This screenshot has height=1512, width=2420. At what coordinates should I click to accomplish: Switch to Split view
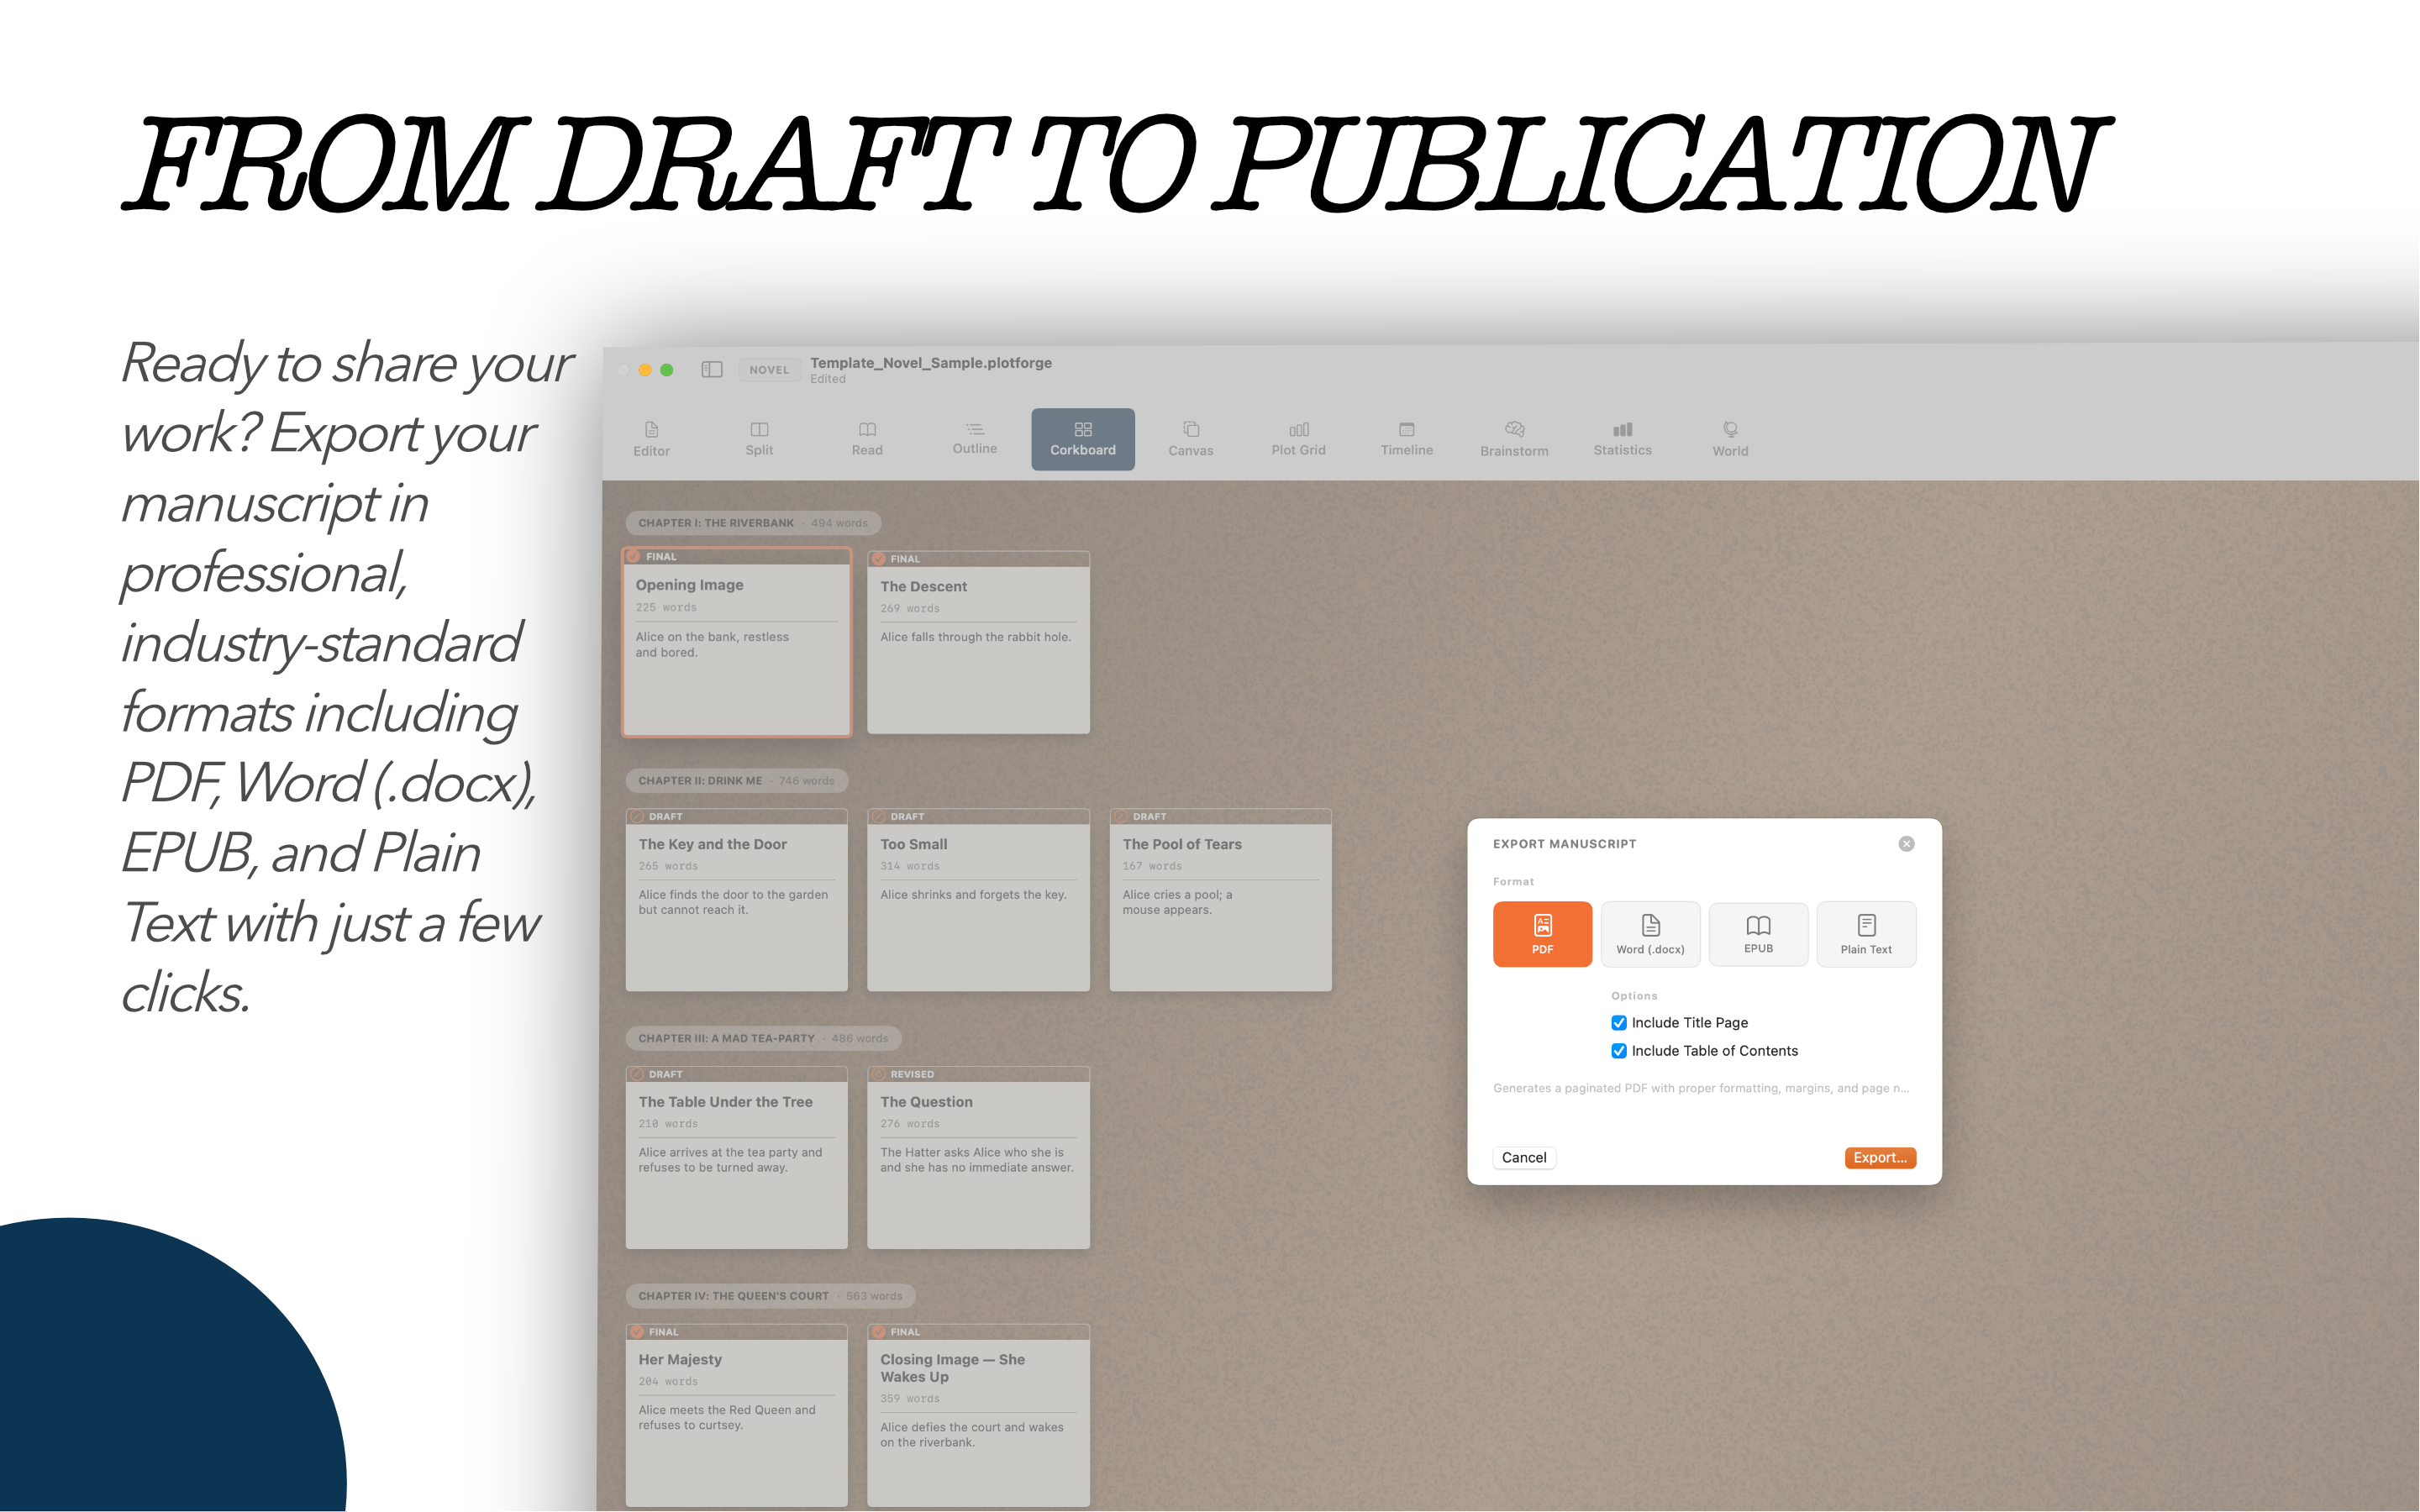(x=759, y=439)
